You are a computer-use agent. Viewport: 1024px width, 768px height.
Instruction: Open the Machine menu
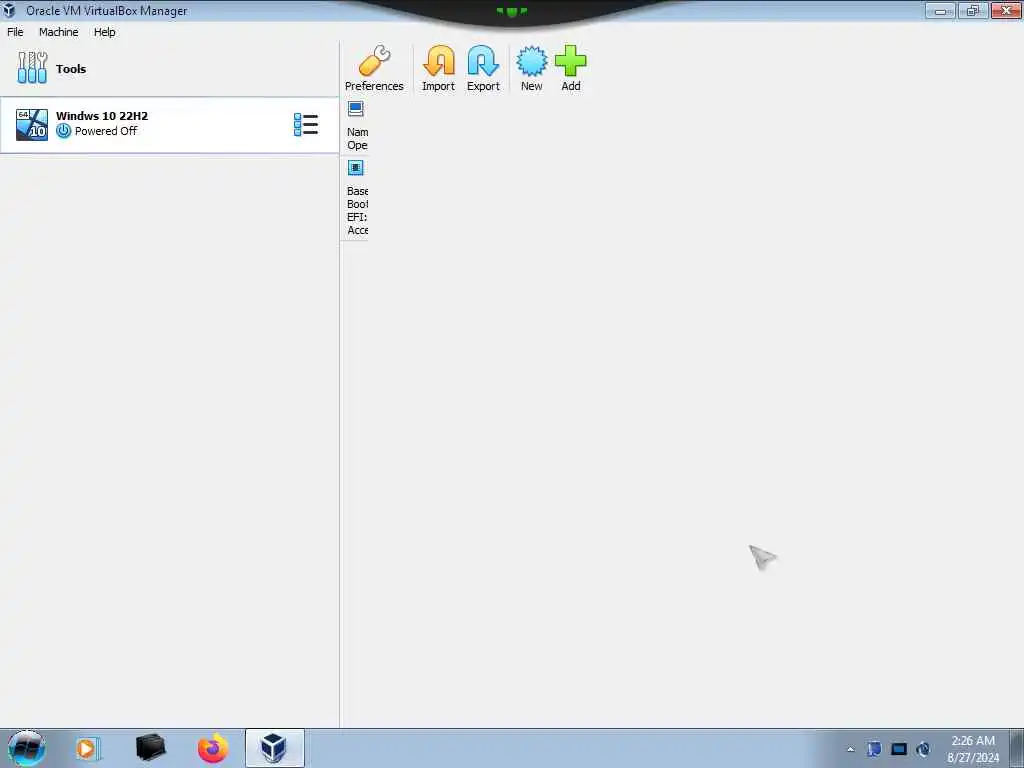coord(59,32)
